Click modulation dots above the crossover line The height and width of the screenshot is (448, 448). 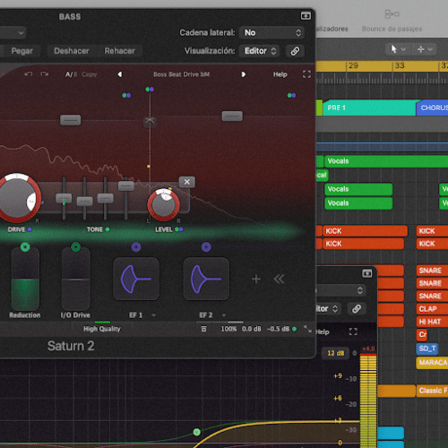tap(150, 89)
